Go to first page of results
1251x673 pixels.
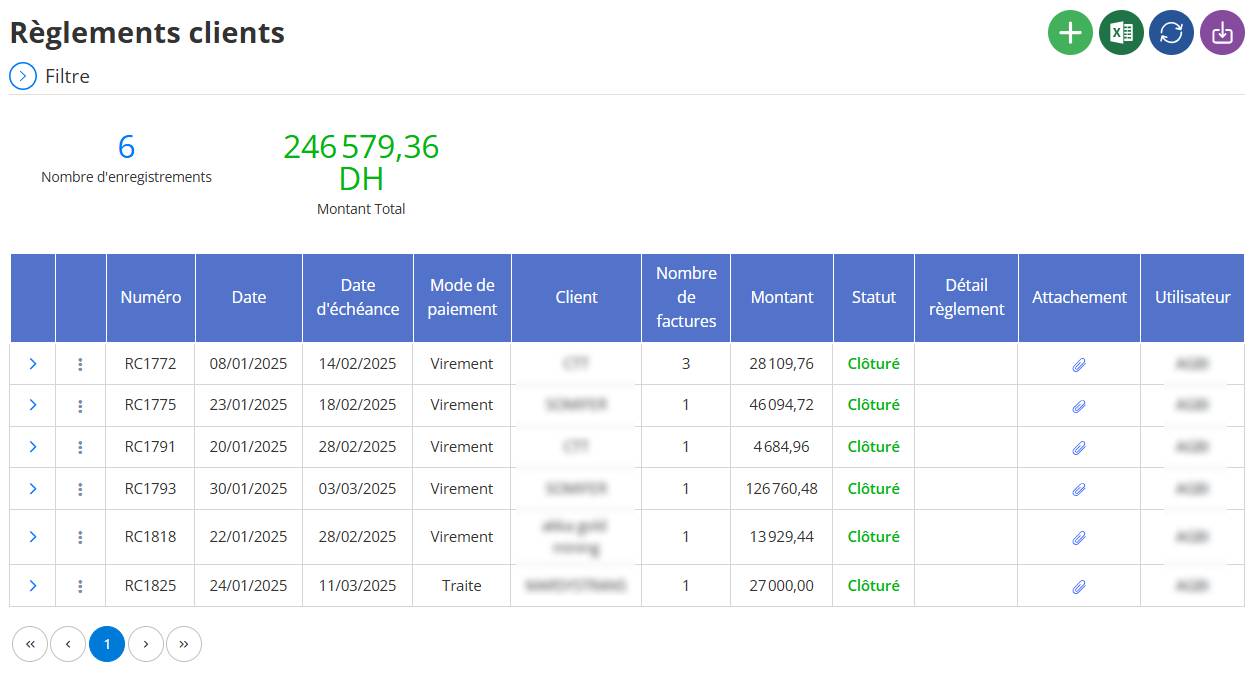[x=30, y=644]
